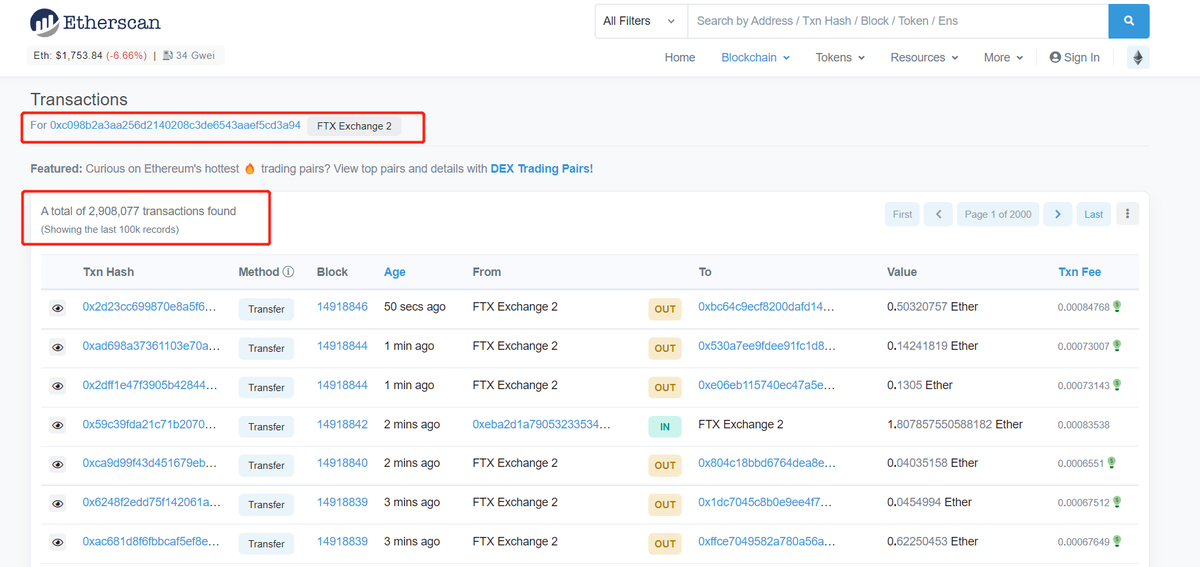The height and width of the screenshot is (567, 1200).
Task: Click the Etherscan logo
Action: pyautogui.click(x=95, y=21)
